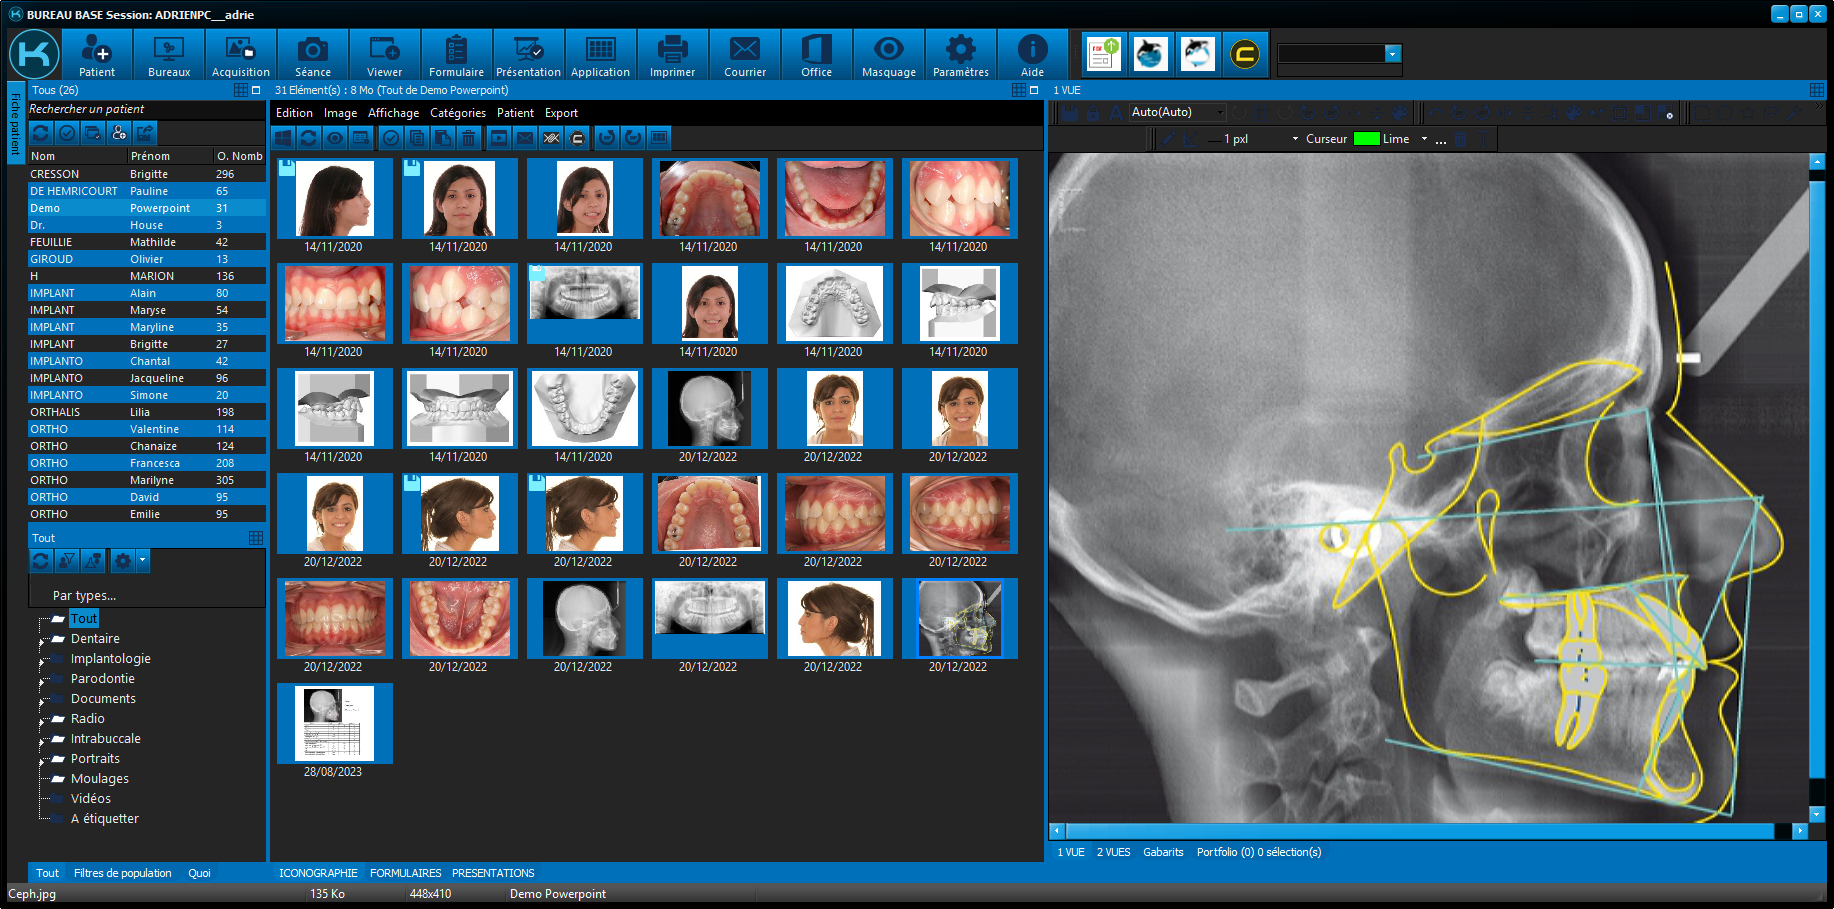Click the Rechercher un patient search field
The height and width of the screenshot is (909, 1834).
tap(145, 109)
